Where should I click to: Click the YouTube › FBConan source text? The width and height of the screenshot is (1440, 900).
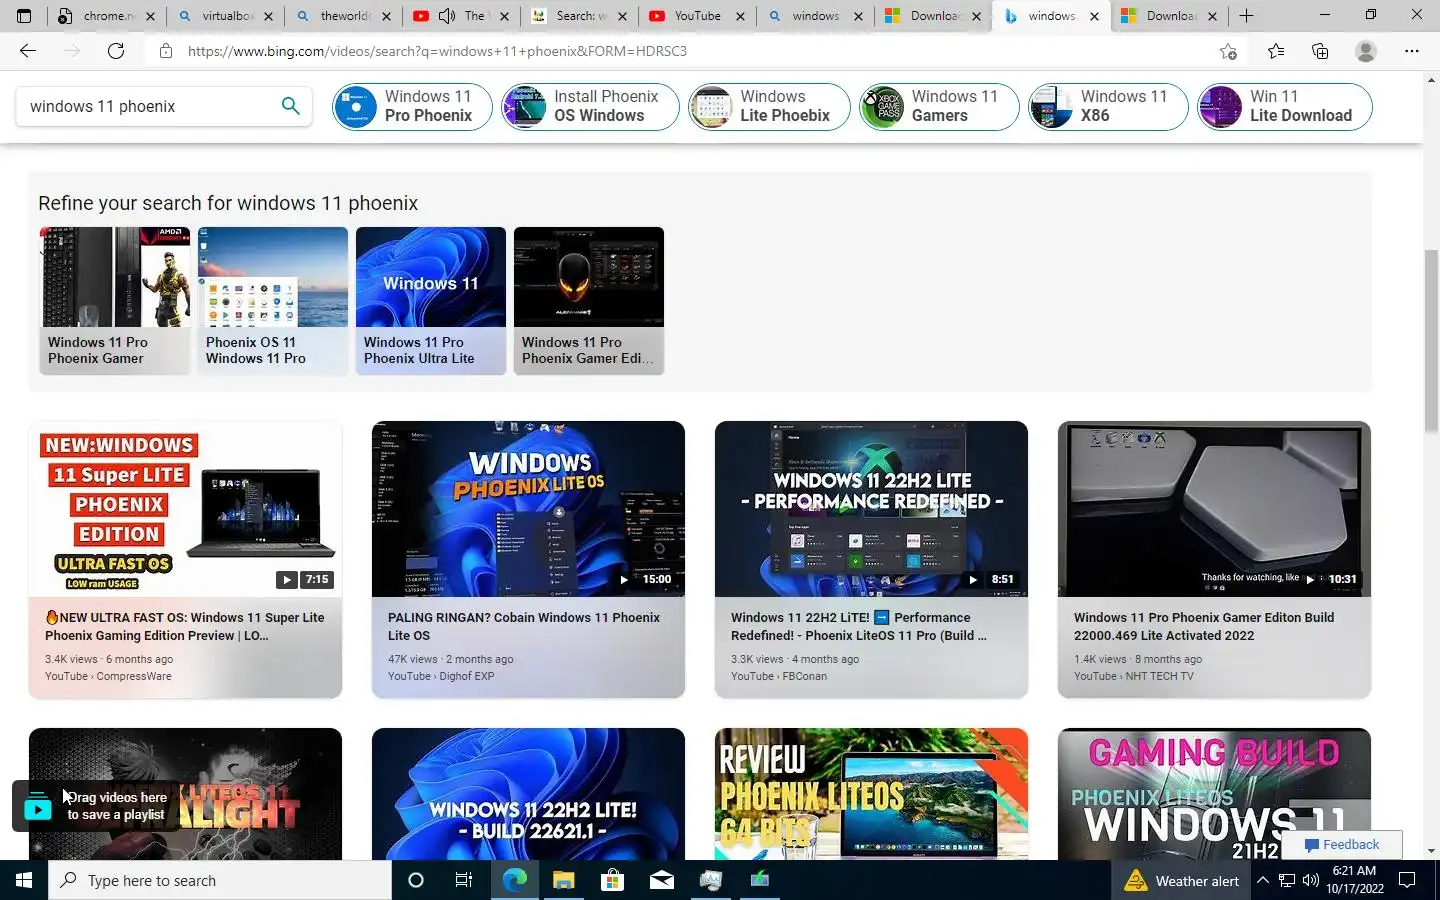779,676
